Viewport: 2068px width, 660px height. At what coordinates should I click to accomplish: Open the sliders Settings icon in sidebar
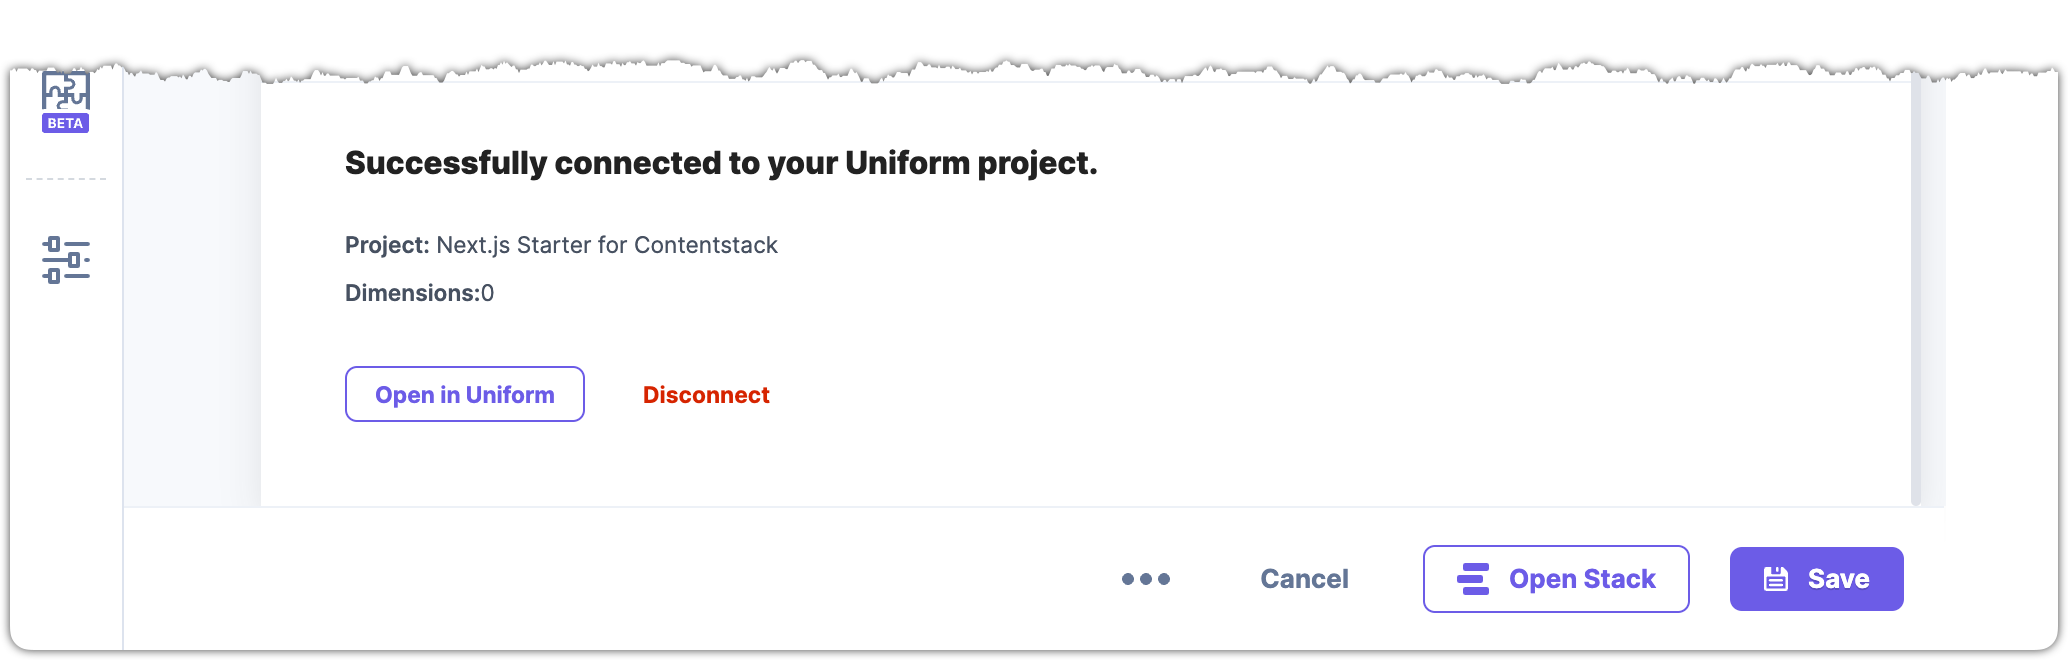point(66,260)
